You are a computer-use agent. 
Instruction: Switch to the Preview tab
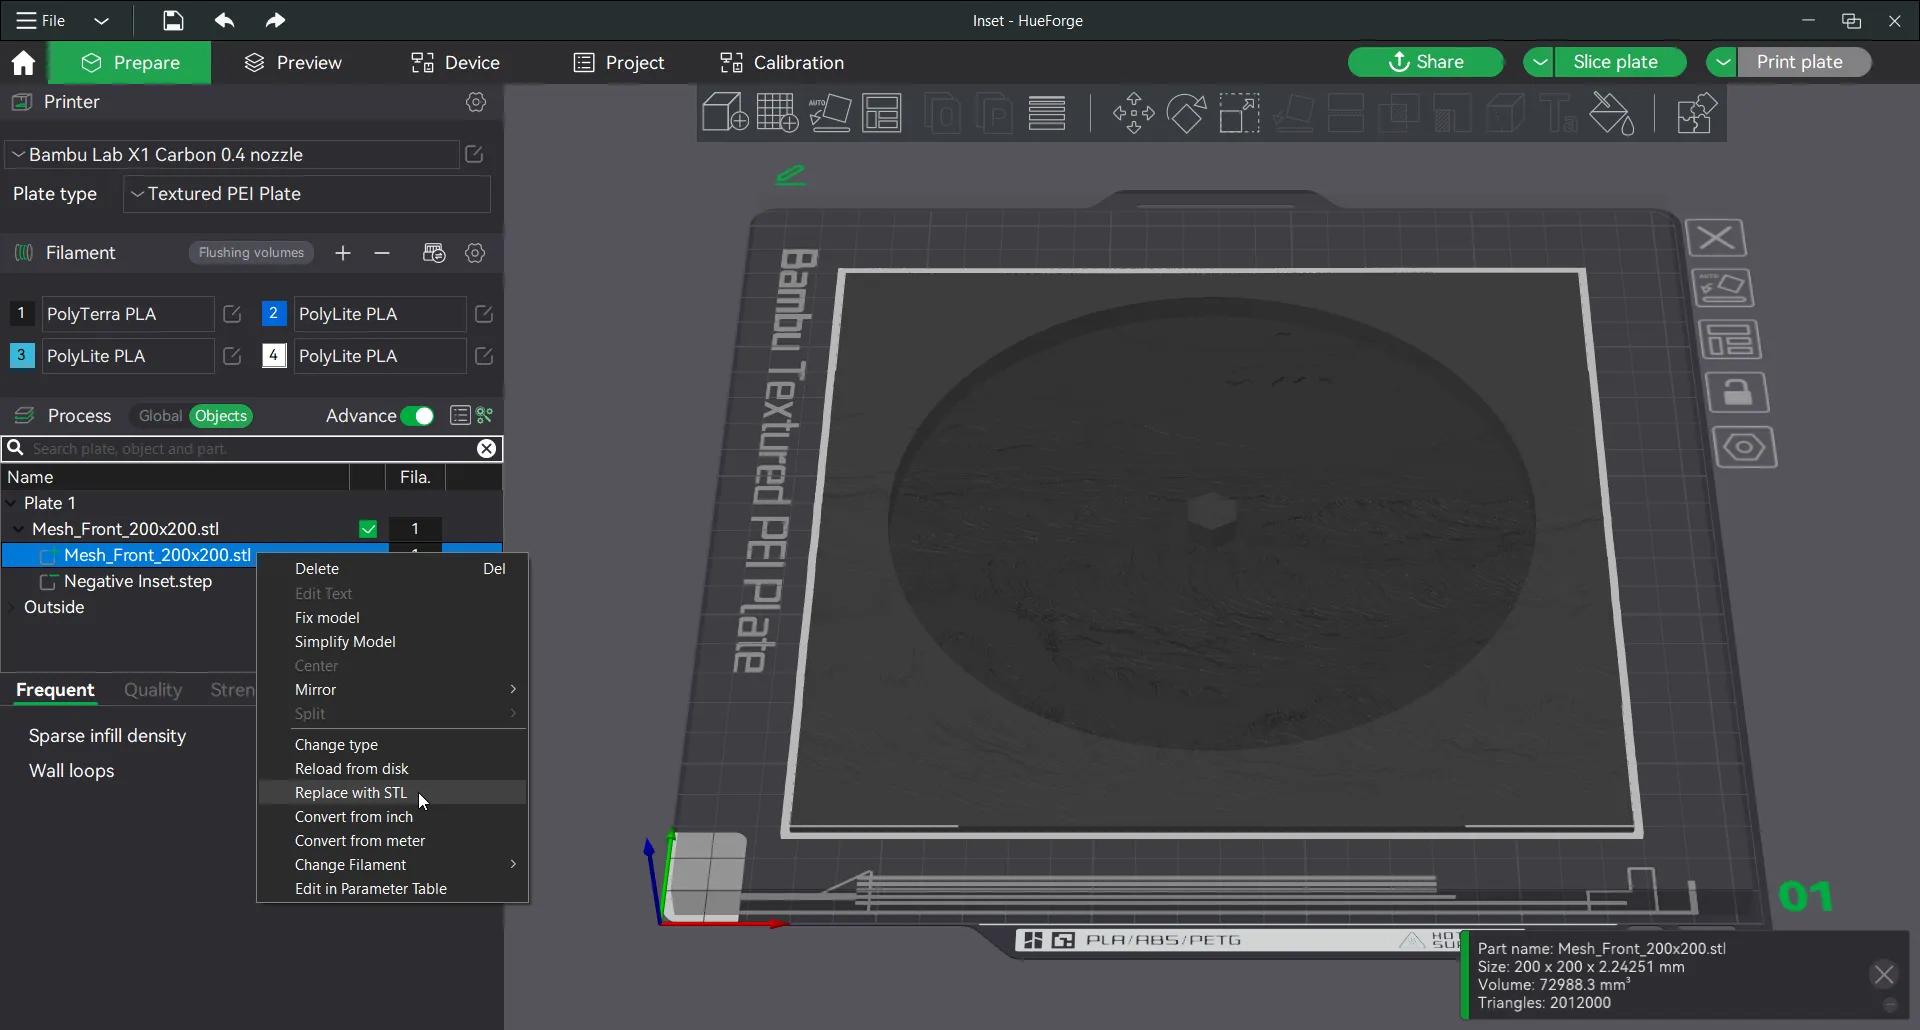[293, 63]
